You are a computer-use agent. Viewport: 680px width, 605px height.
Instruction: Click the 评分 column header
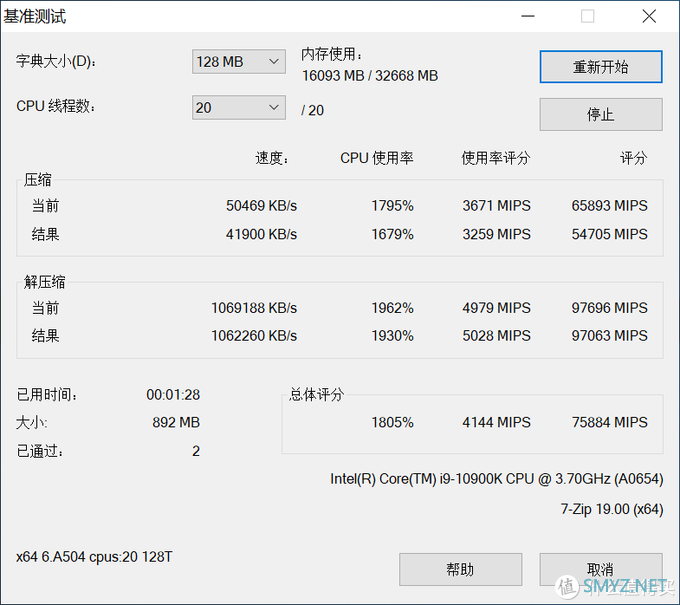coord(634,158)
